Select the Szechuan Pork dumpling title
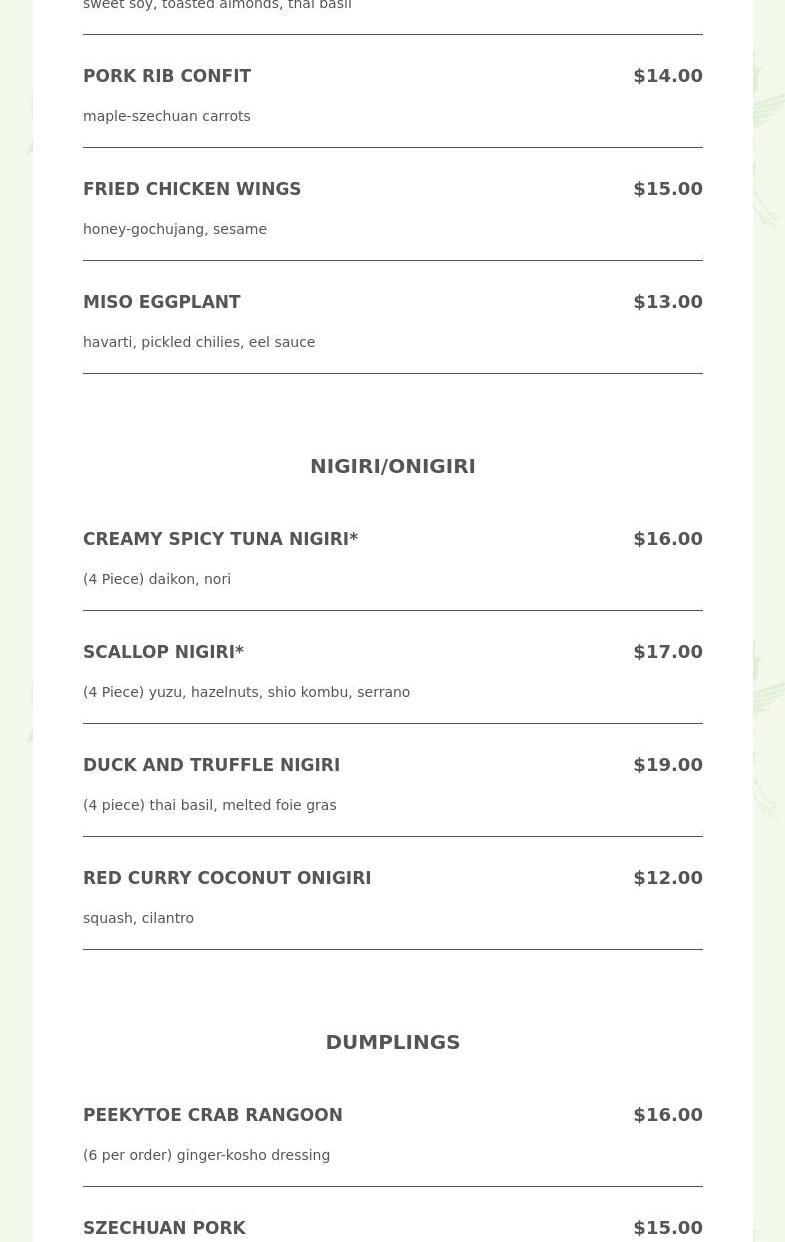 164,1228
